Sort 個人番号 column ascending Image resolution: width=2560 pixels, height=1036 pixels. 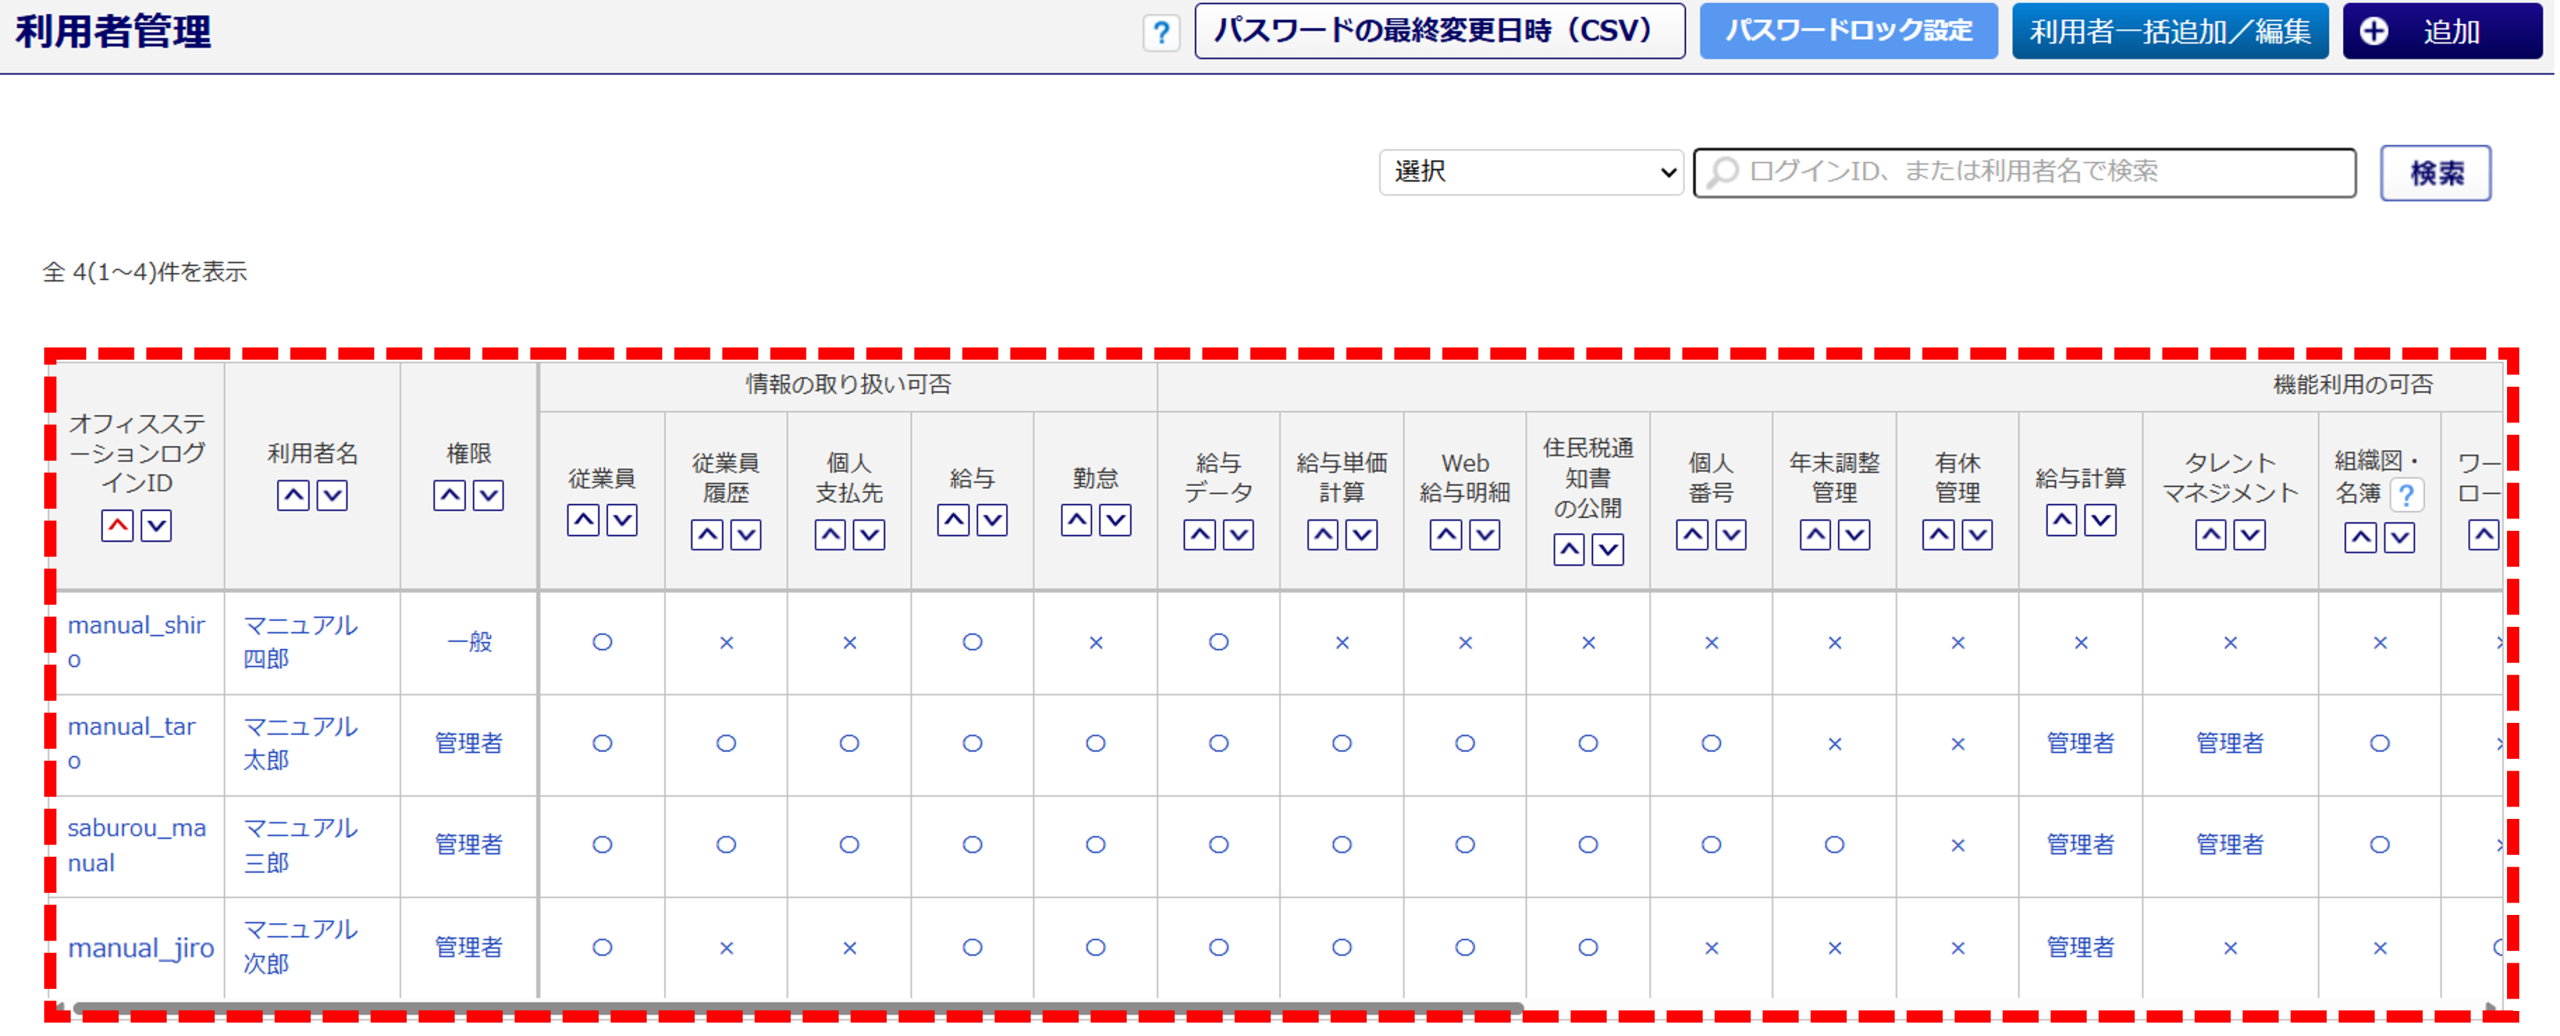[x=1692, y=535]
